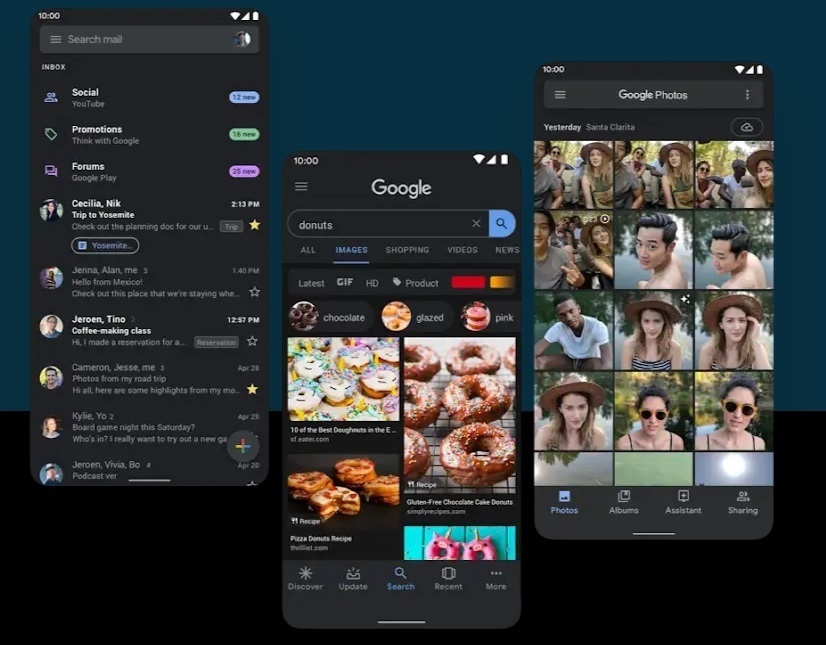Open Google app hamburger menu
826x645 pixels.
pos(301,187)
